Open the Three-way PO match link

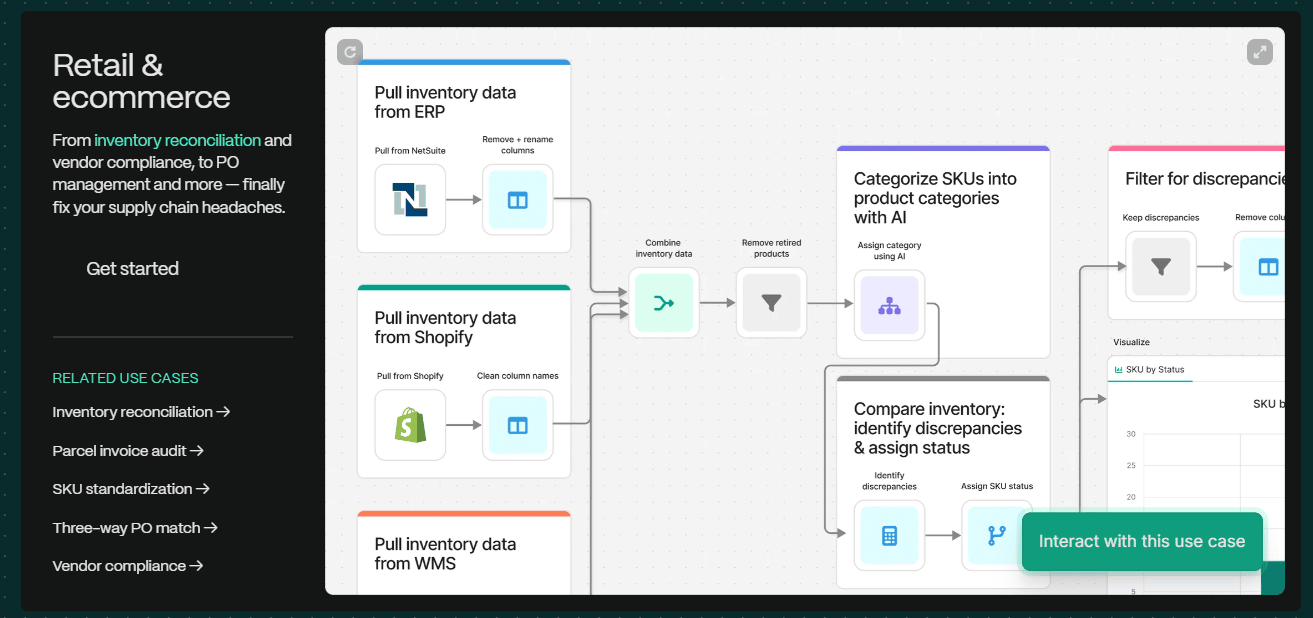135,528
